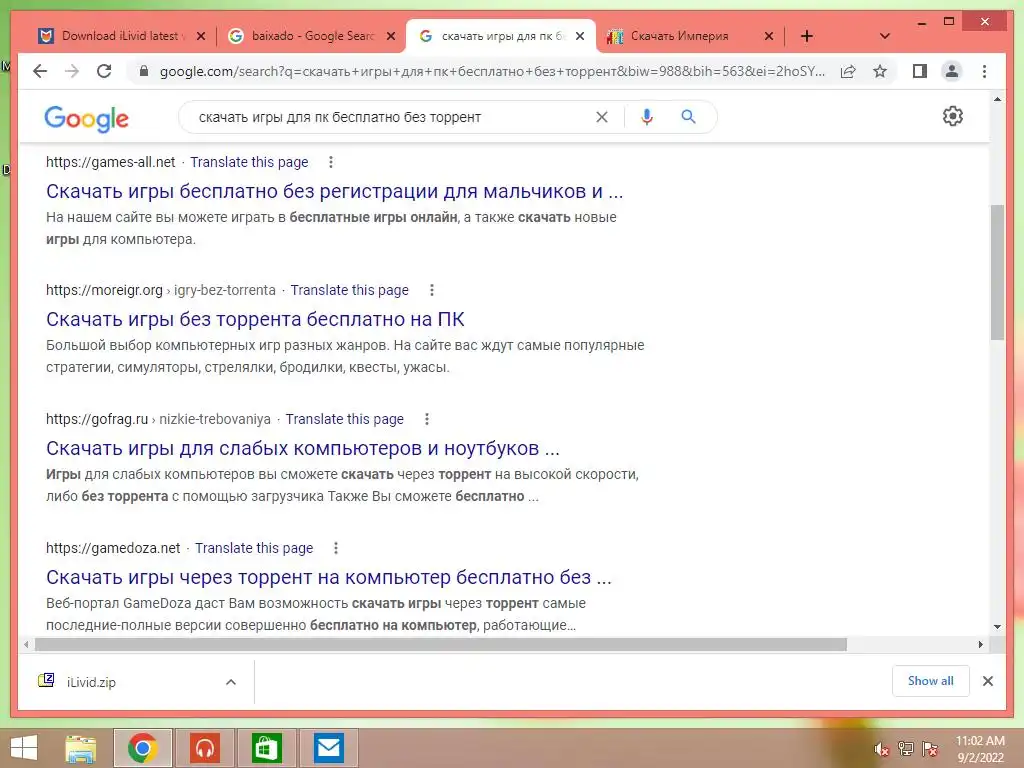This screenshot has height=768, width=1024.
Task: Close the active скачать игры tab
Action: click(579, 37)
